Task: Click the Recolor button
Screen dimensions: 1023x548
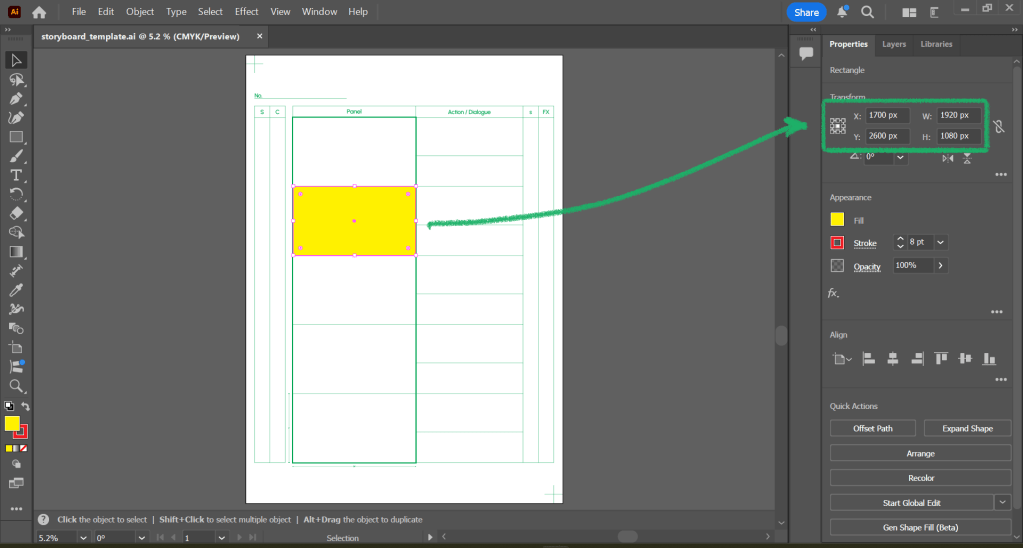Action: tap(921, 478)
